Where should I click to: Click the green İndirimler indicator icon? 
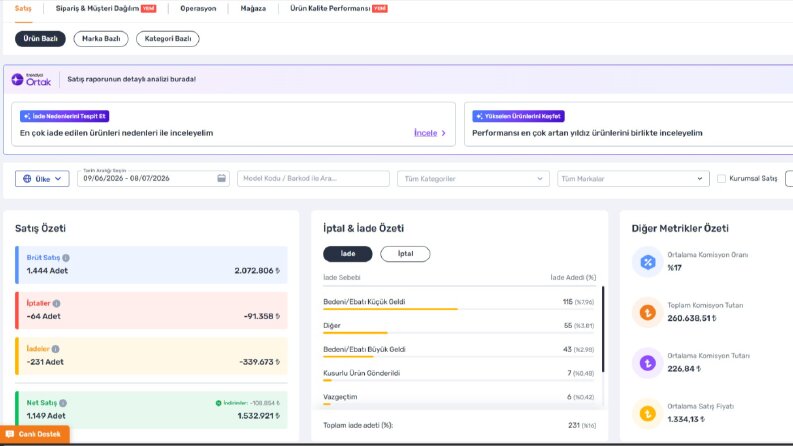click(x=218, y=403)
